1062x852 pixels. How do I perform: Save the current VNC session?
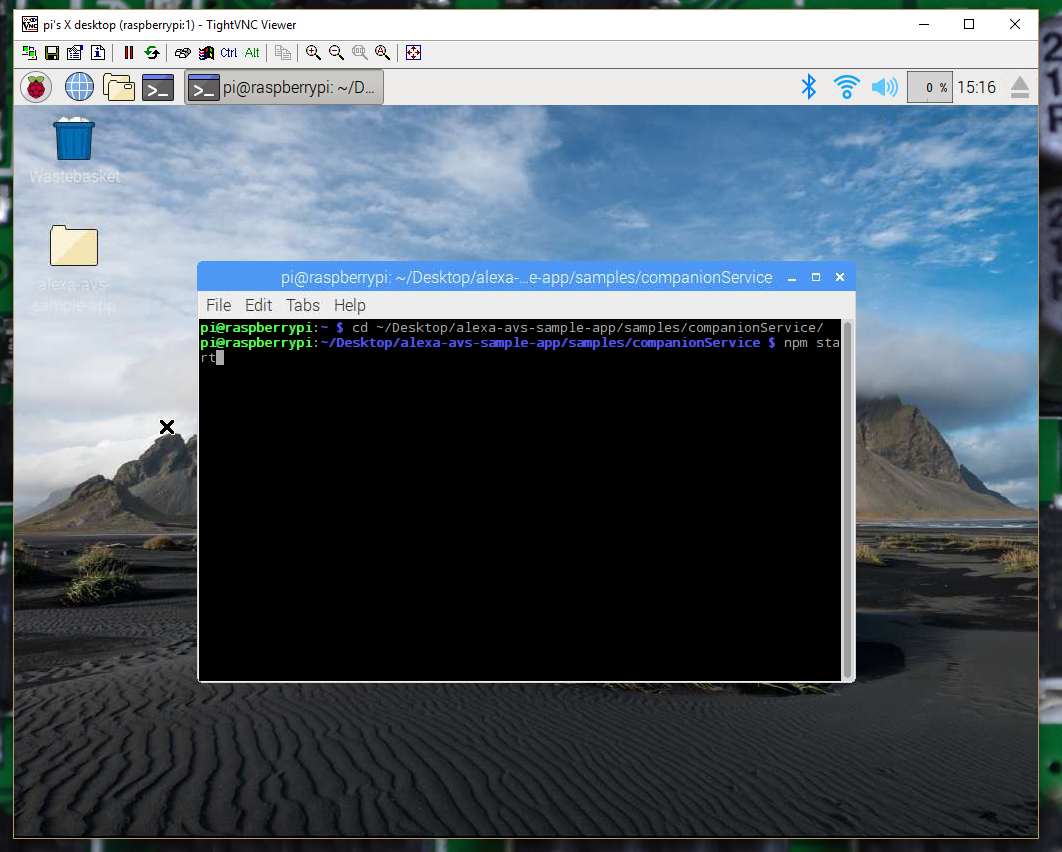[x=51, y=52]
